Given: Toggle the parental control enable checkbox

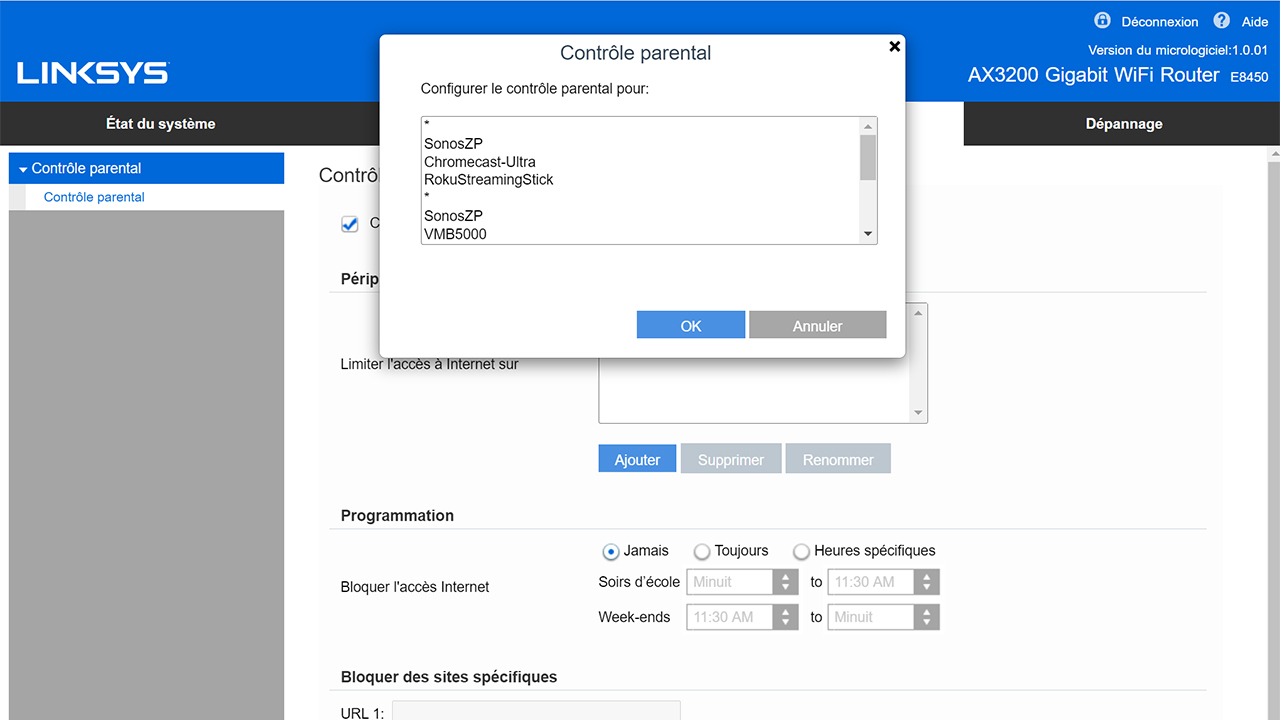Looking at the screenshot, I should point(349,224).
